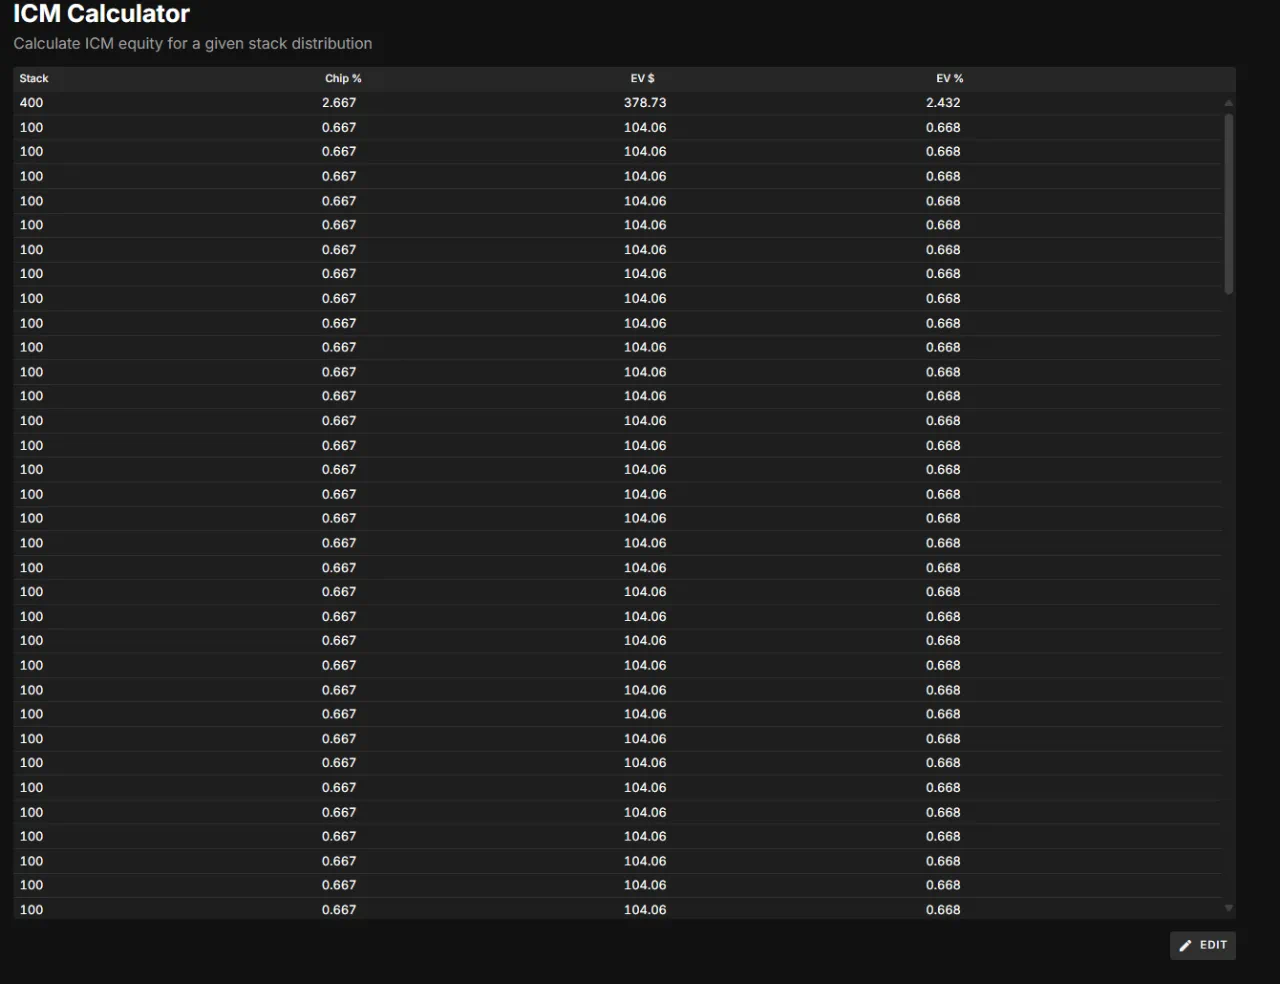Select the EV % column header

(950, 78)
